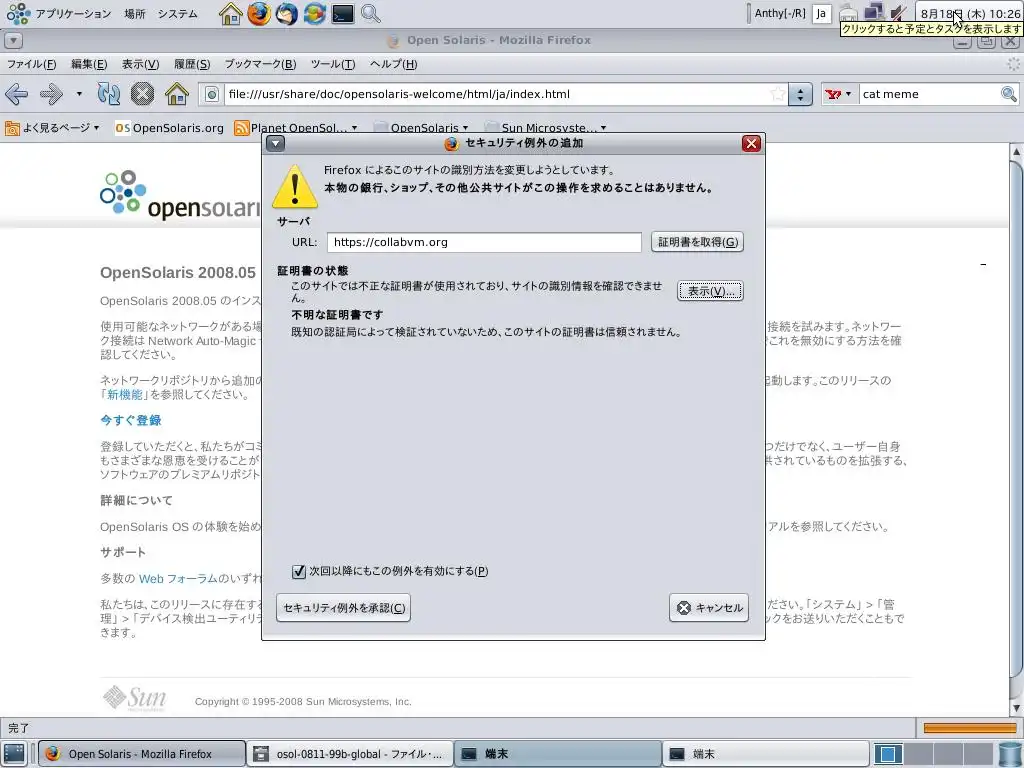Viewport: 1024px width, 768px height.
Task: Launch Thunderbird mail from the top panel
Action: click(287, 13)
